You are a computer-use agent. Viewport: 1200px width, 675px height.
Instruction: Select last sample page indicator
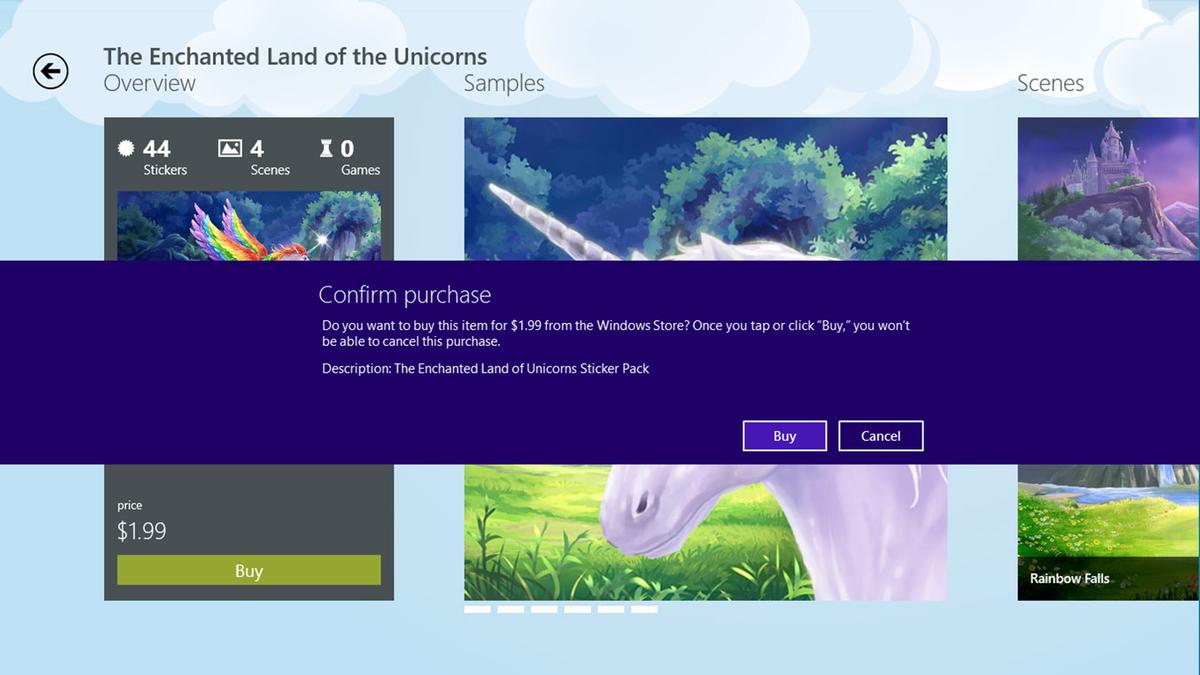click(644, 609)
